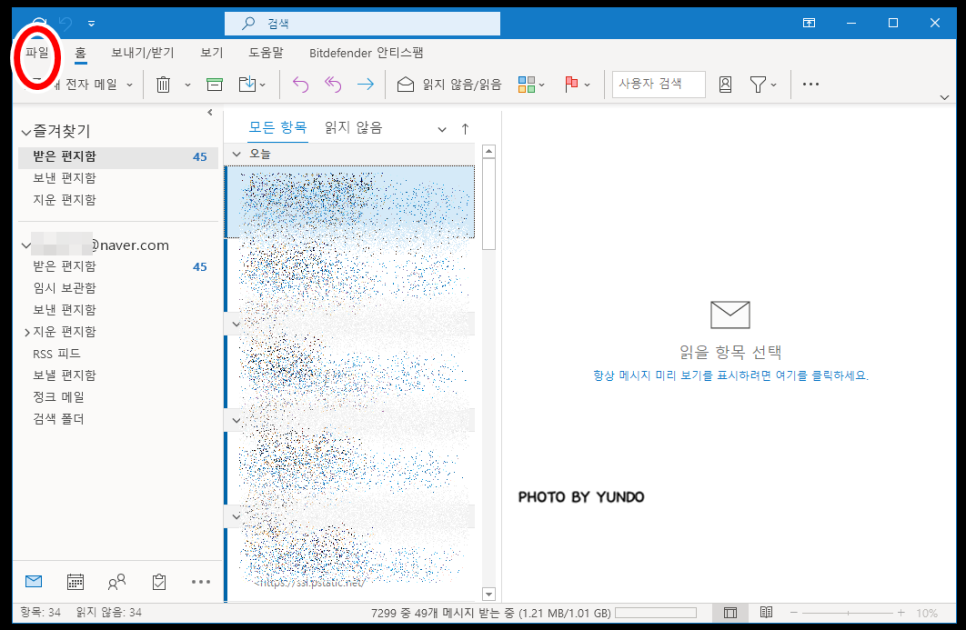966x630 pixels.
Task: Click the always preview messages link
Action: pyautogui.click(x=731, y=375)
